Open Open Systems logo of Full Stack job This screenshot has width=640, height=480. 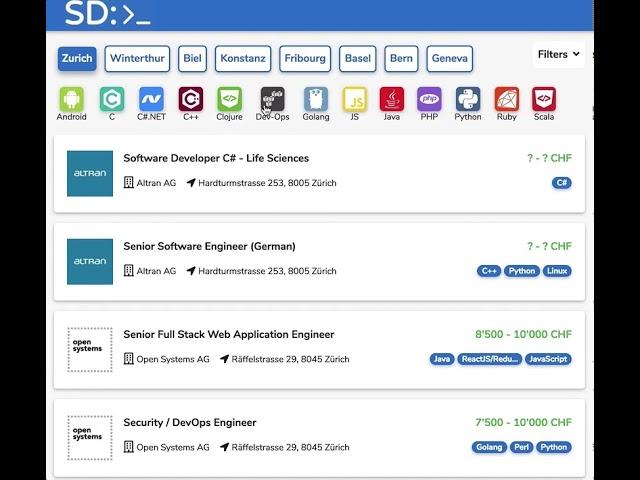(90, 350)
